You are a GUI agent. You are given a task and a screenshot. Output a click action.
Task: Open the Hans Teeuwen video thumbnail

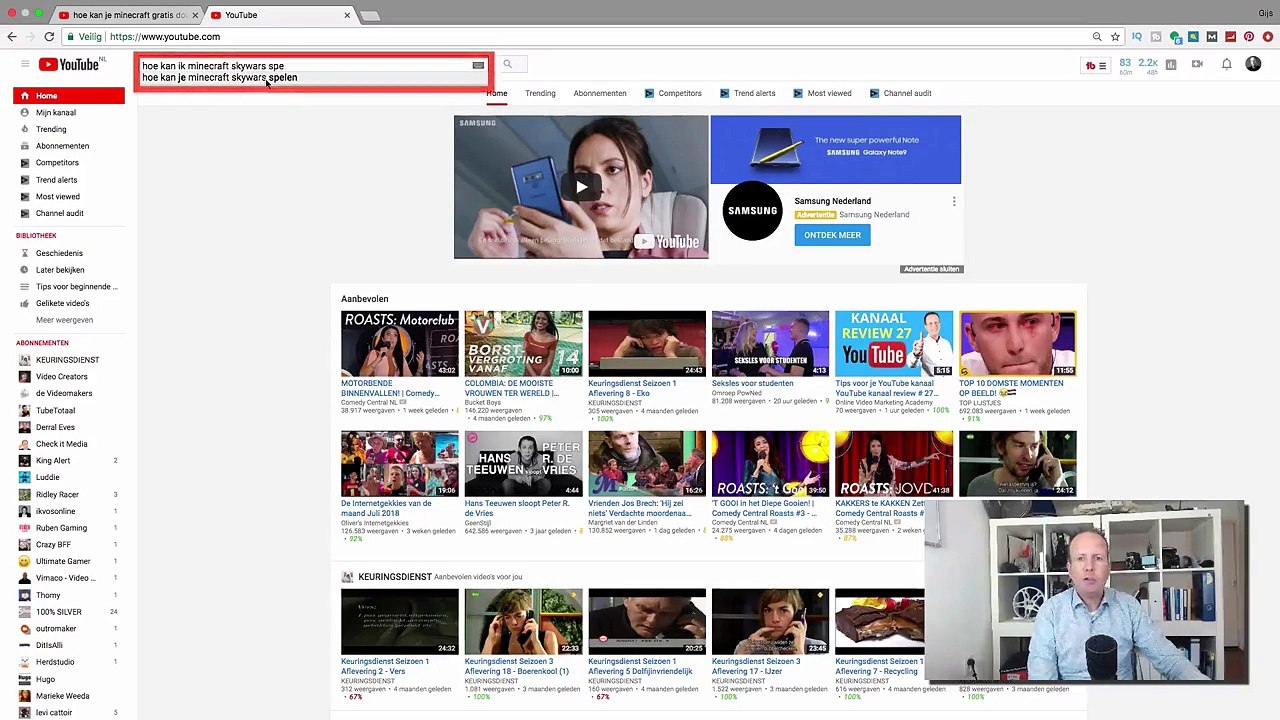tap(523, 463)
